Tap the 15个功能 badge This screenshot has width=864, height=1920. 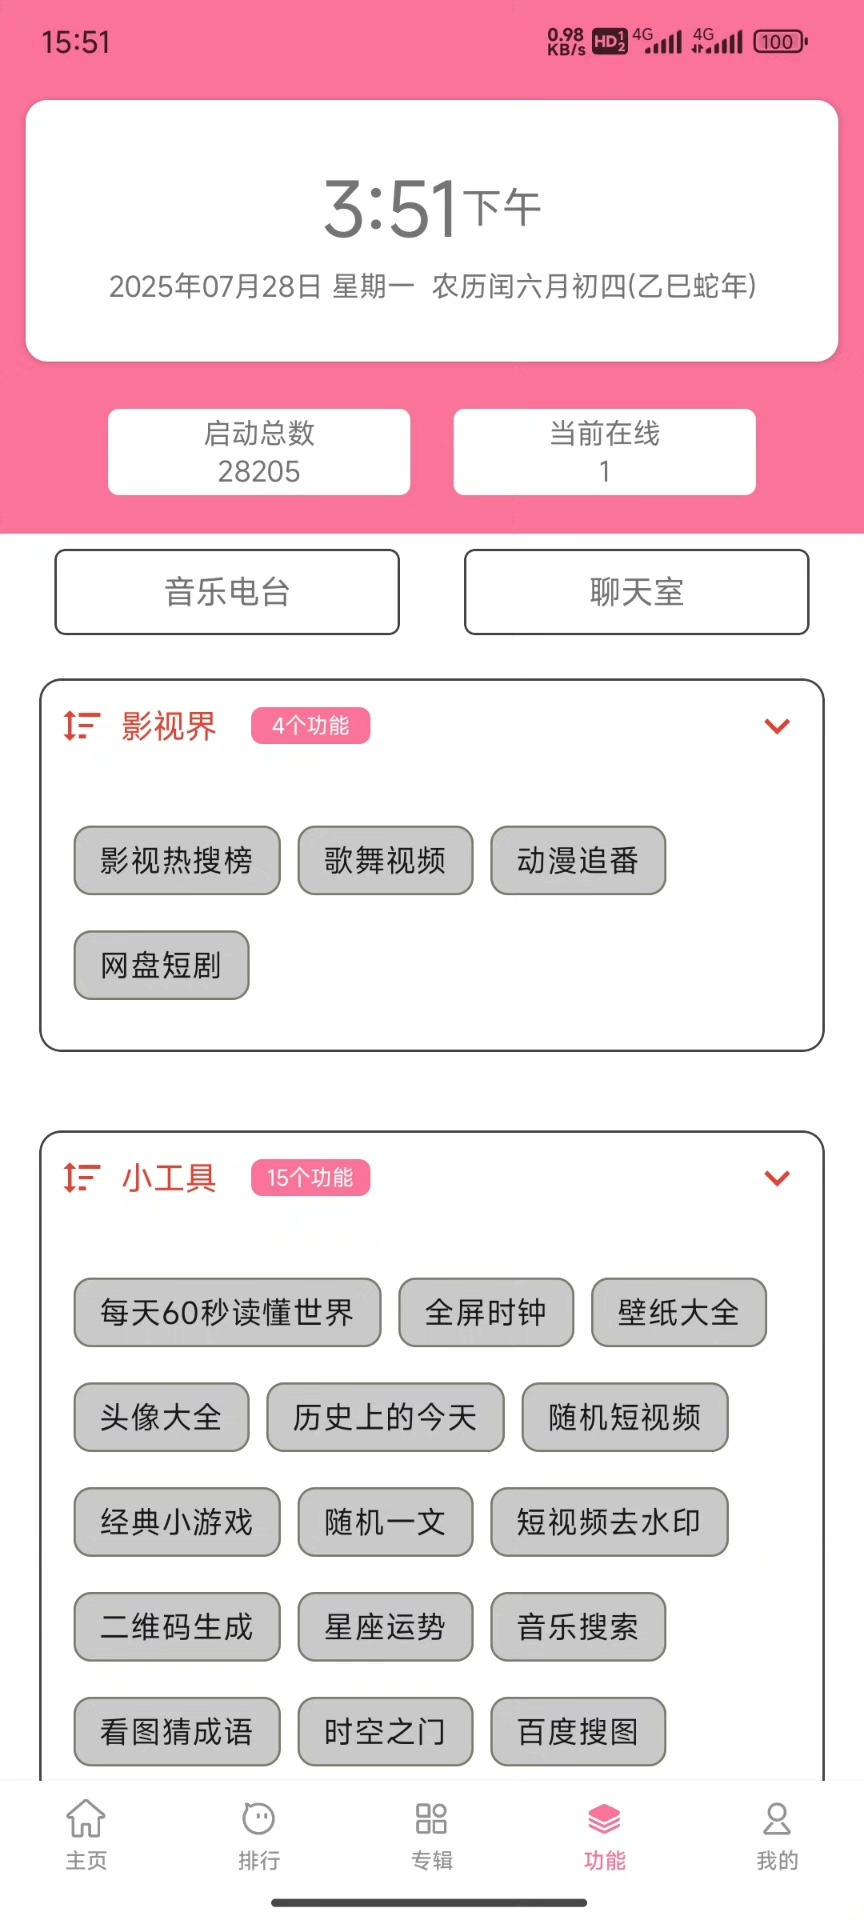310,1178
